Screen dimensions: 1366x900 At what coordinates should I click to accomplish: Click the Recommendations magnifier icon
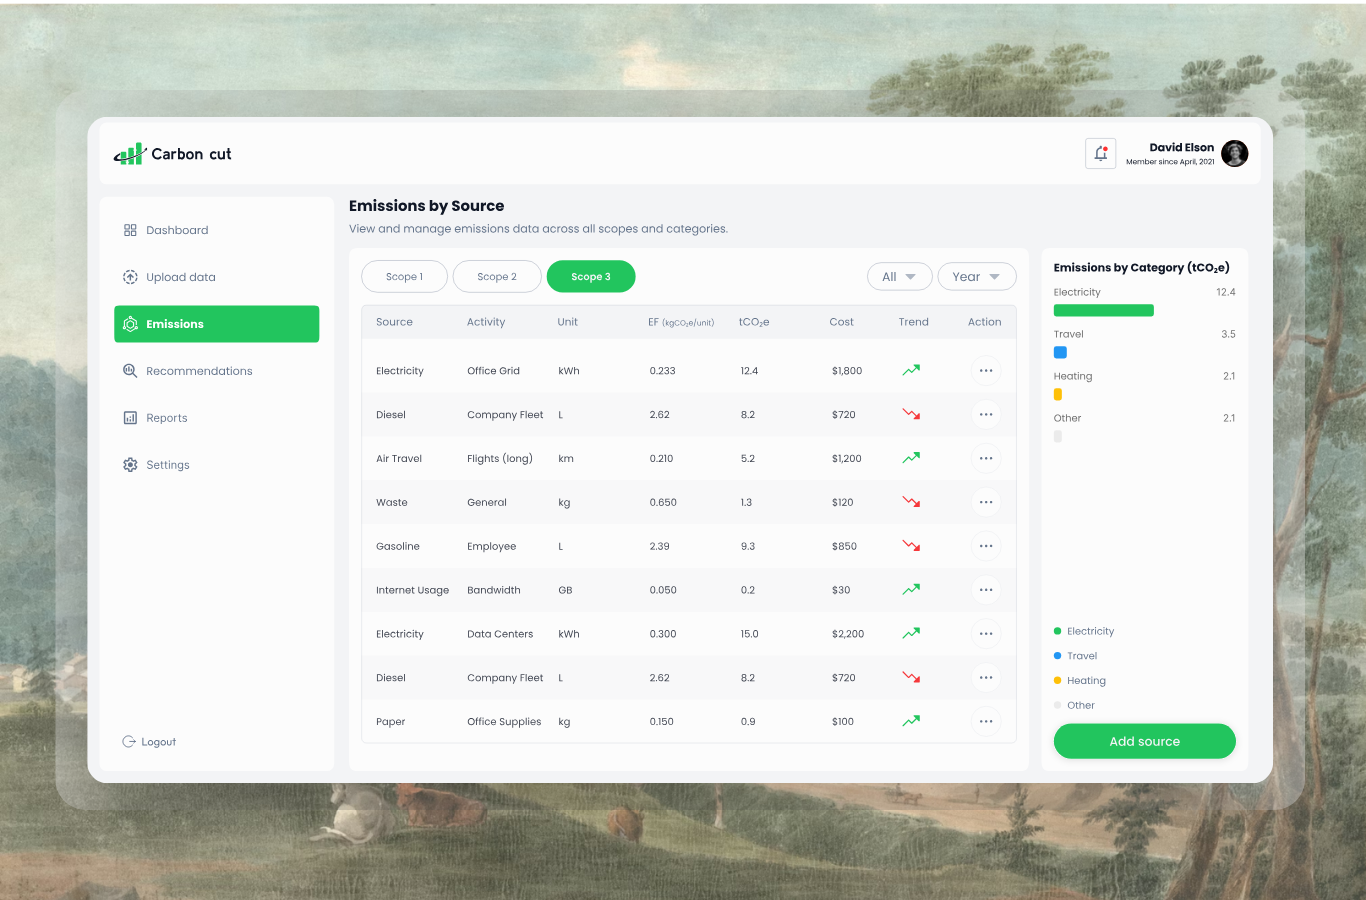point(130,371)
